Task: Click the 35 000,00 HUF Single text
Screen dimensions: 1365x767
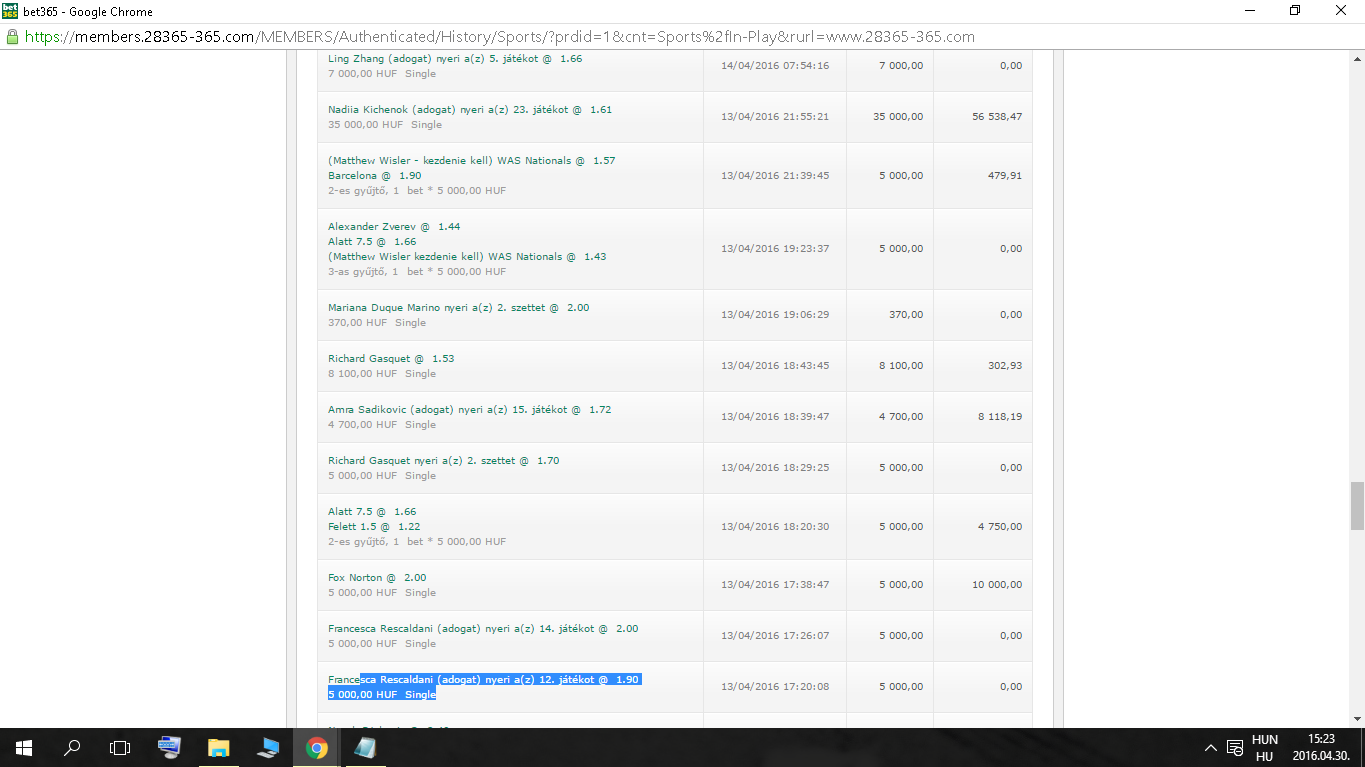Action: [385, 125]
